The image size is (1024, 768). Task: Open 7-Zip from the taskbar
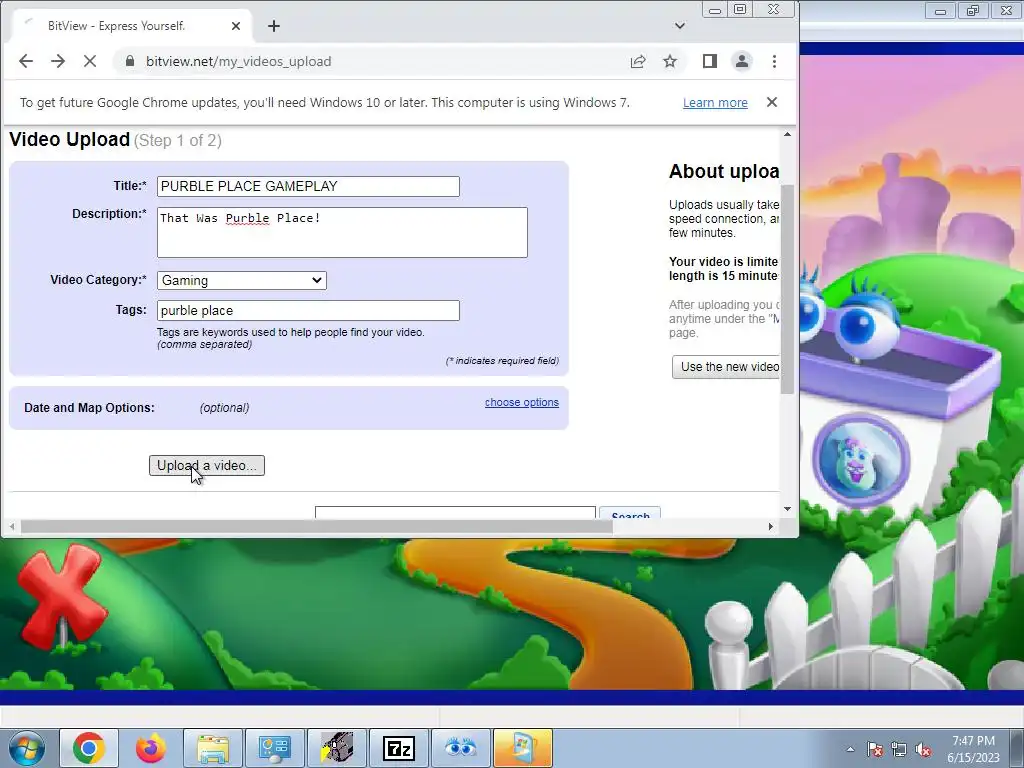coord(398,748)
